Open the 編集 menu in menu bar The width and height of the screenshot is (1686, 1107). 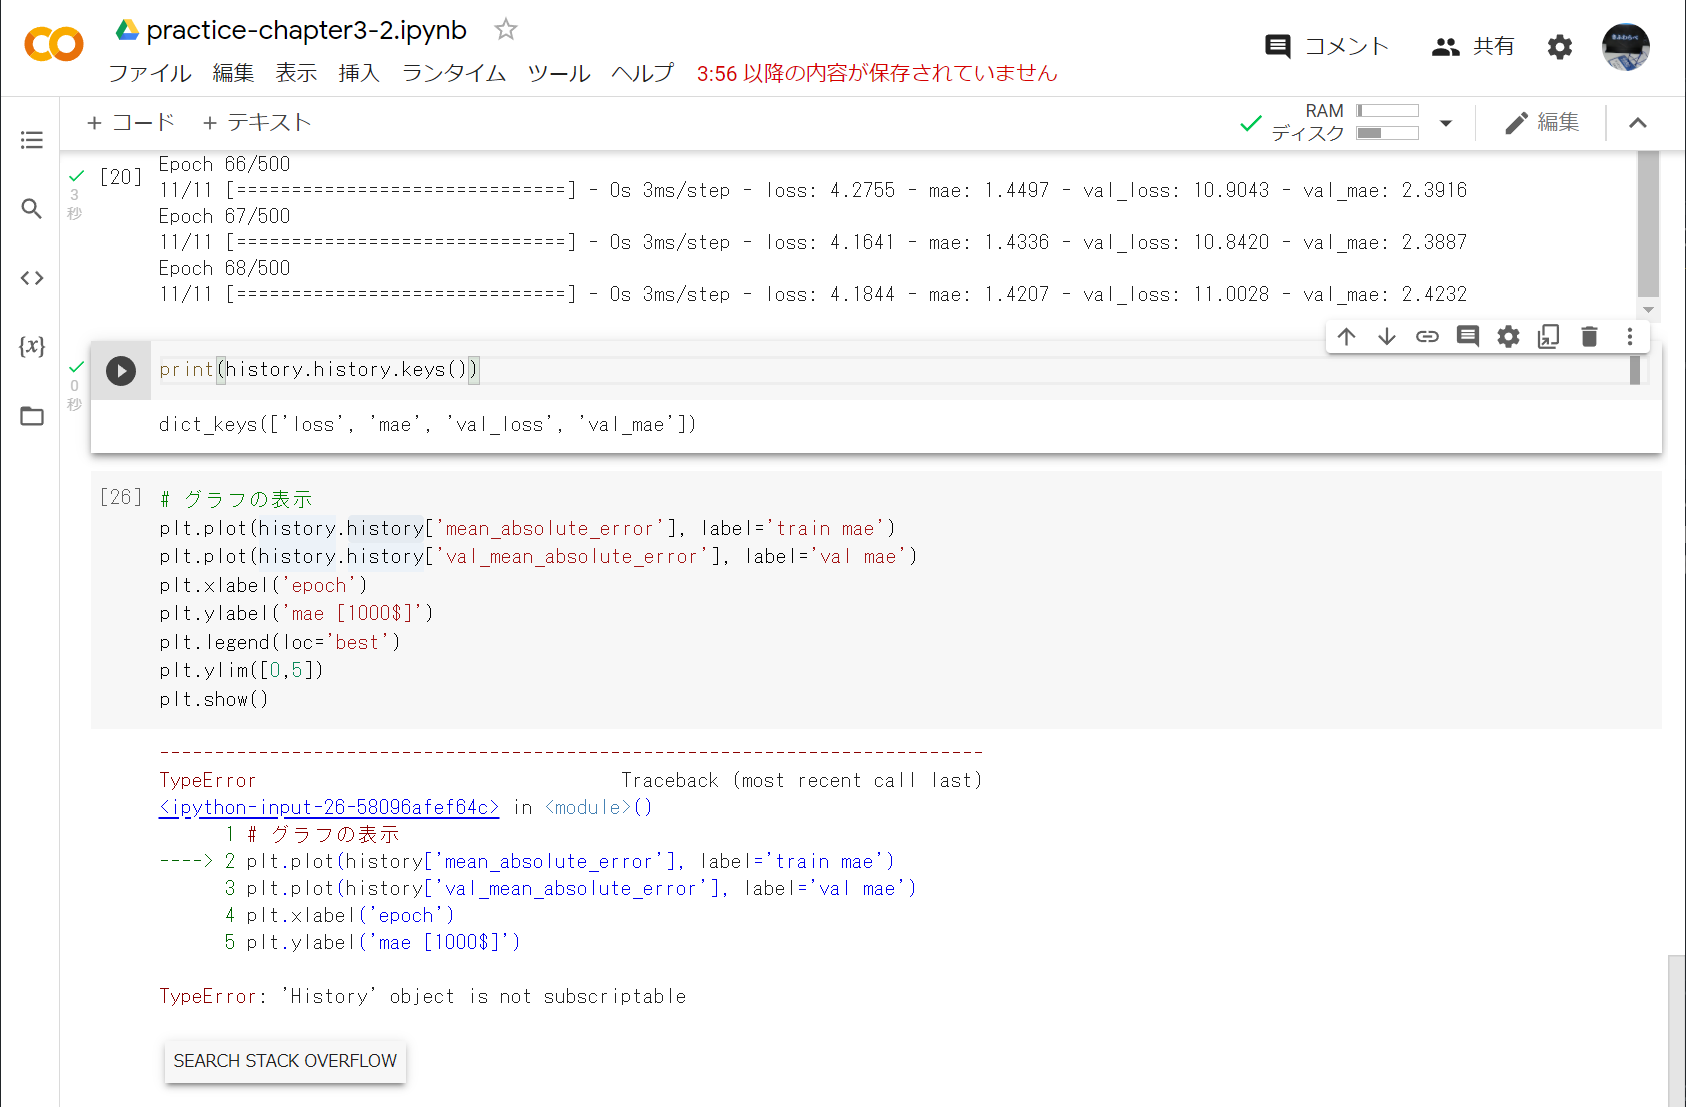pyautogui.click(x=233, y=73)
